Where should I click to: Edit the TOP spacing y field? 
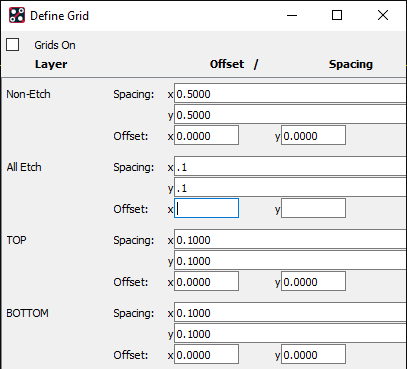pos(290,261)
